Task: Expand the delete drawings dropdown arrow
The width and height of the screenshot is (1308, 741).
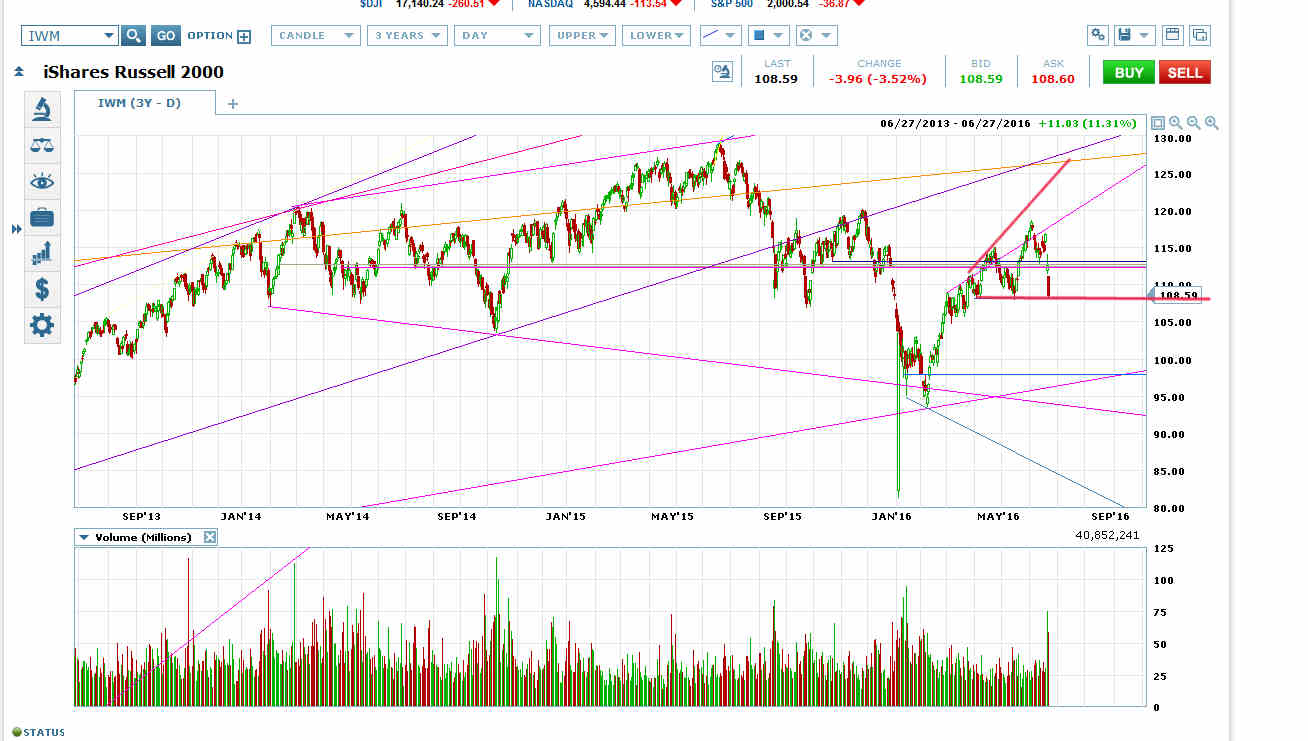Action: click(828, 35)
